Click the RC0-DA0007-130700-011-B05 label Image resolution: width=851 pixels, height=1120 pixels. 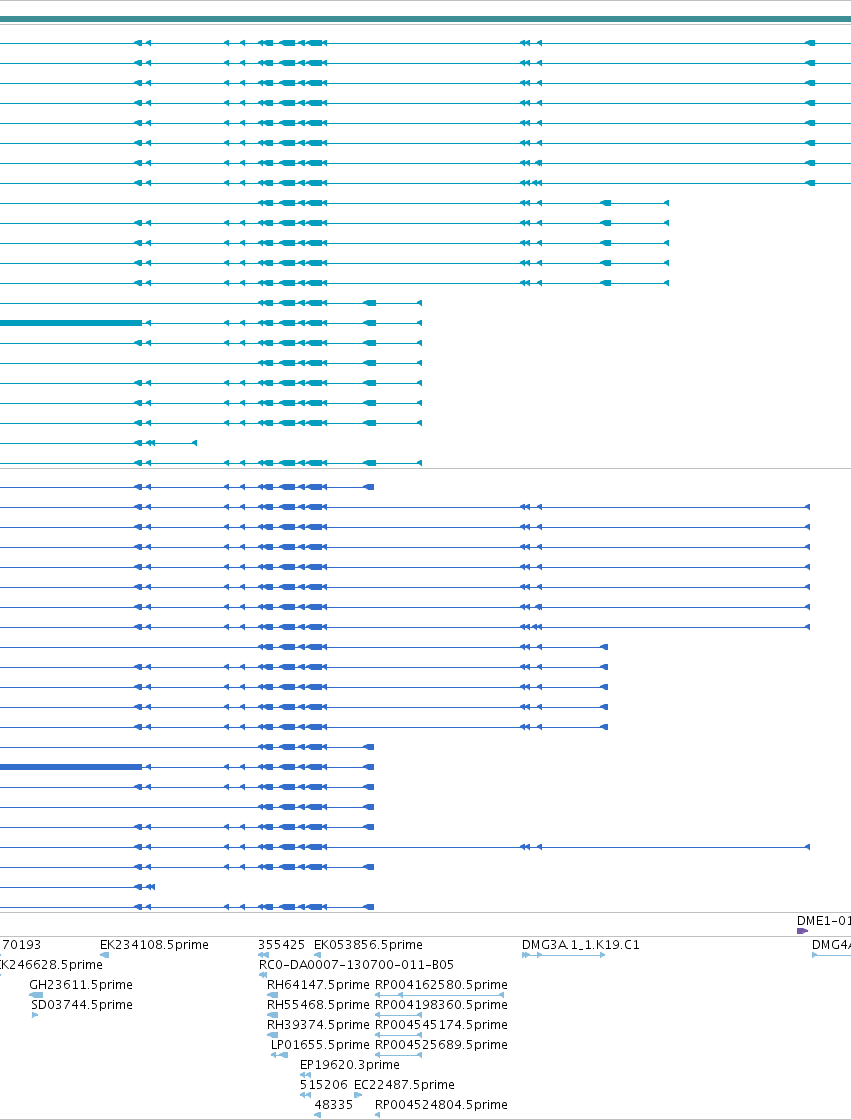[356, 964]
